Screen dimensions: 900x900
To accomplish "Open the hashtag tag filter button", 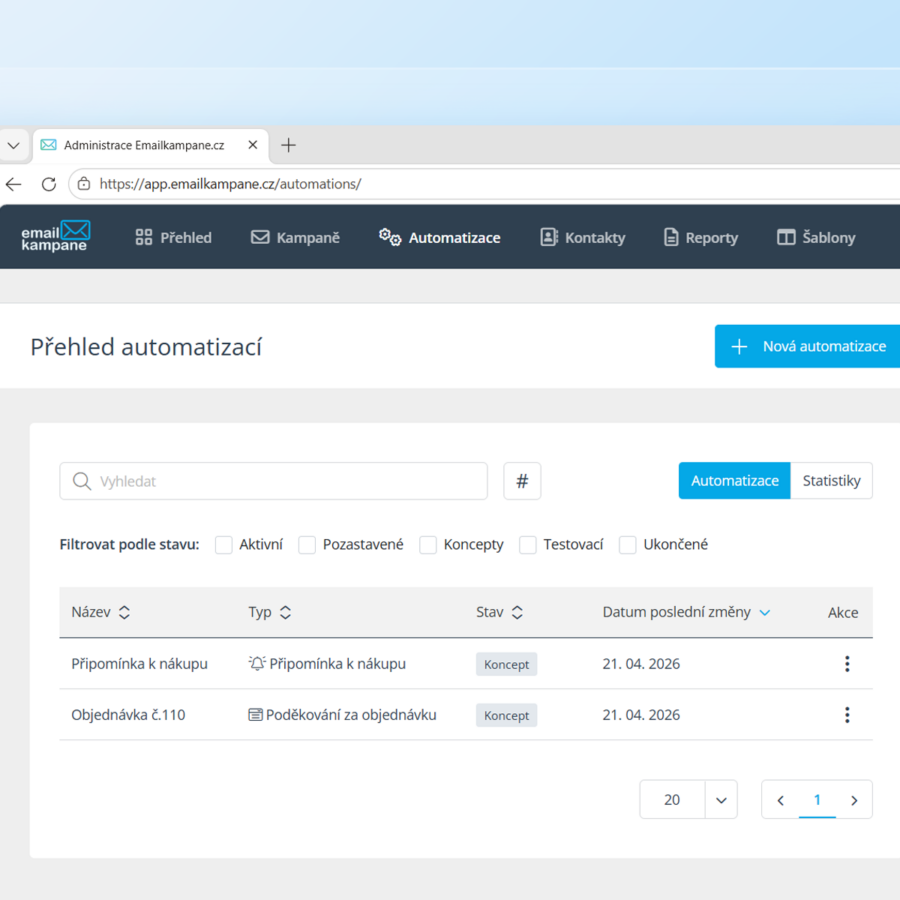I will click(x=522, y=481).
